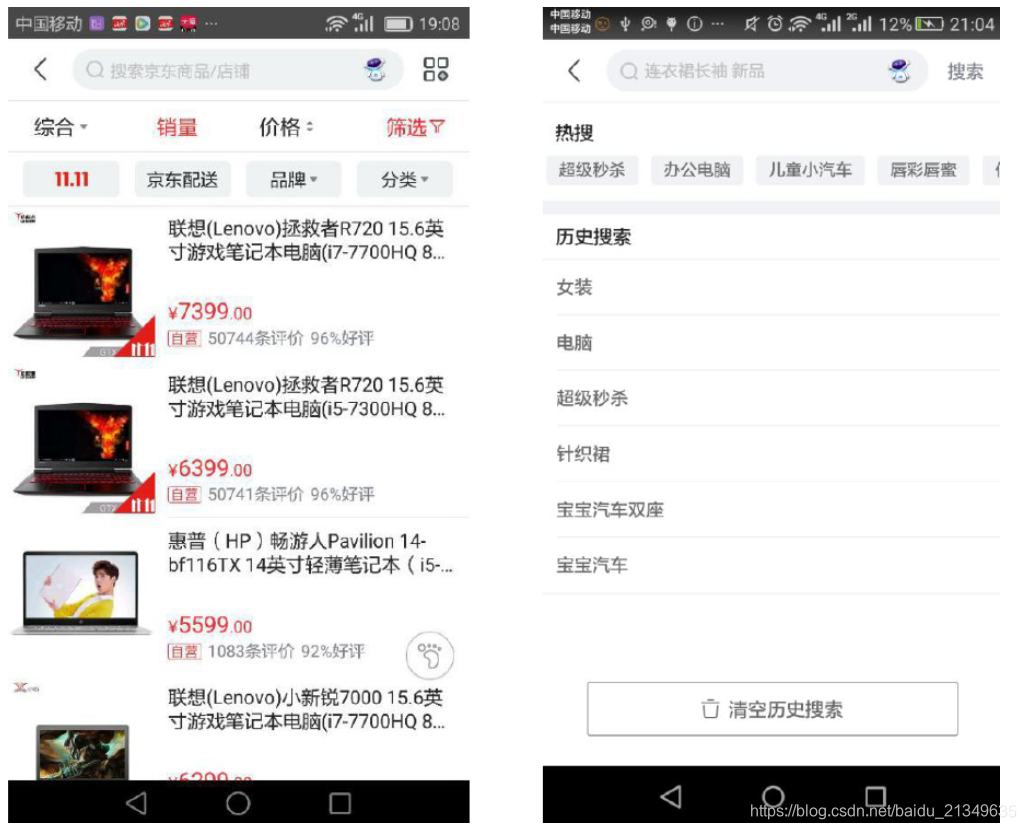The width and height of the screenshot is (1026, 830).
Task: Open the Lenovo R720 i5-7300HQ title
Action: 306,397
